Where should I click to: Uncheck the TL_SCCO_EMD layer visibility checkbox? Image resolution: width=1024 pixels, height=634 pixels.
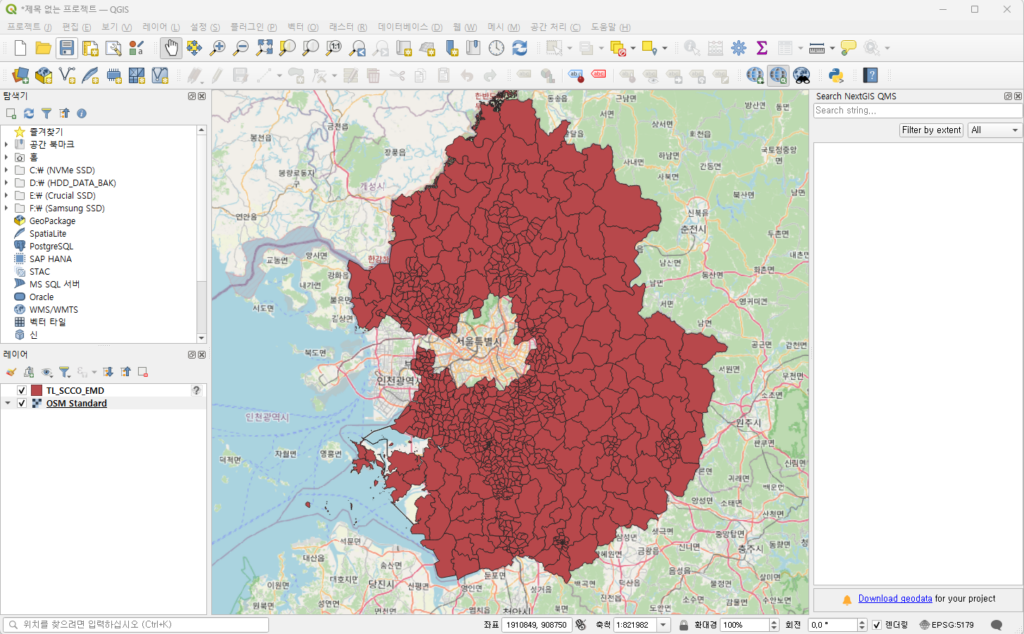tap(21, 390)
